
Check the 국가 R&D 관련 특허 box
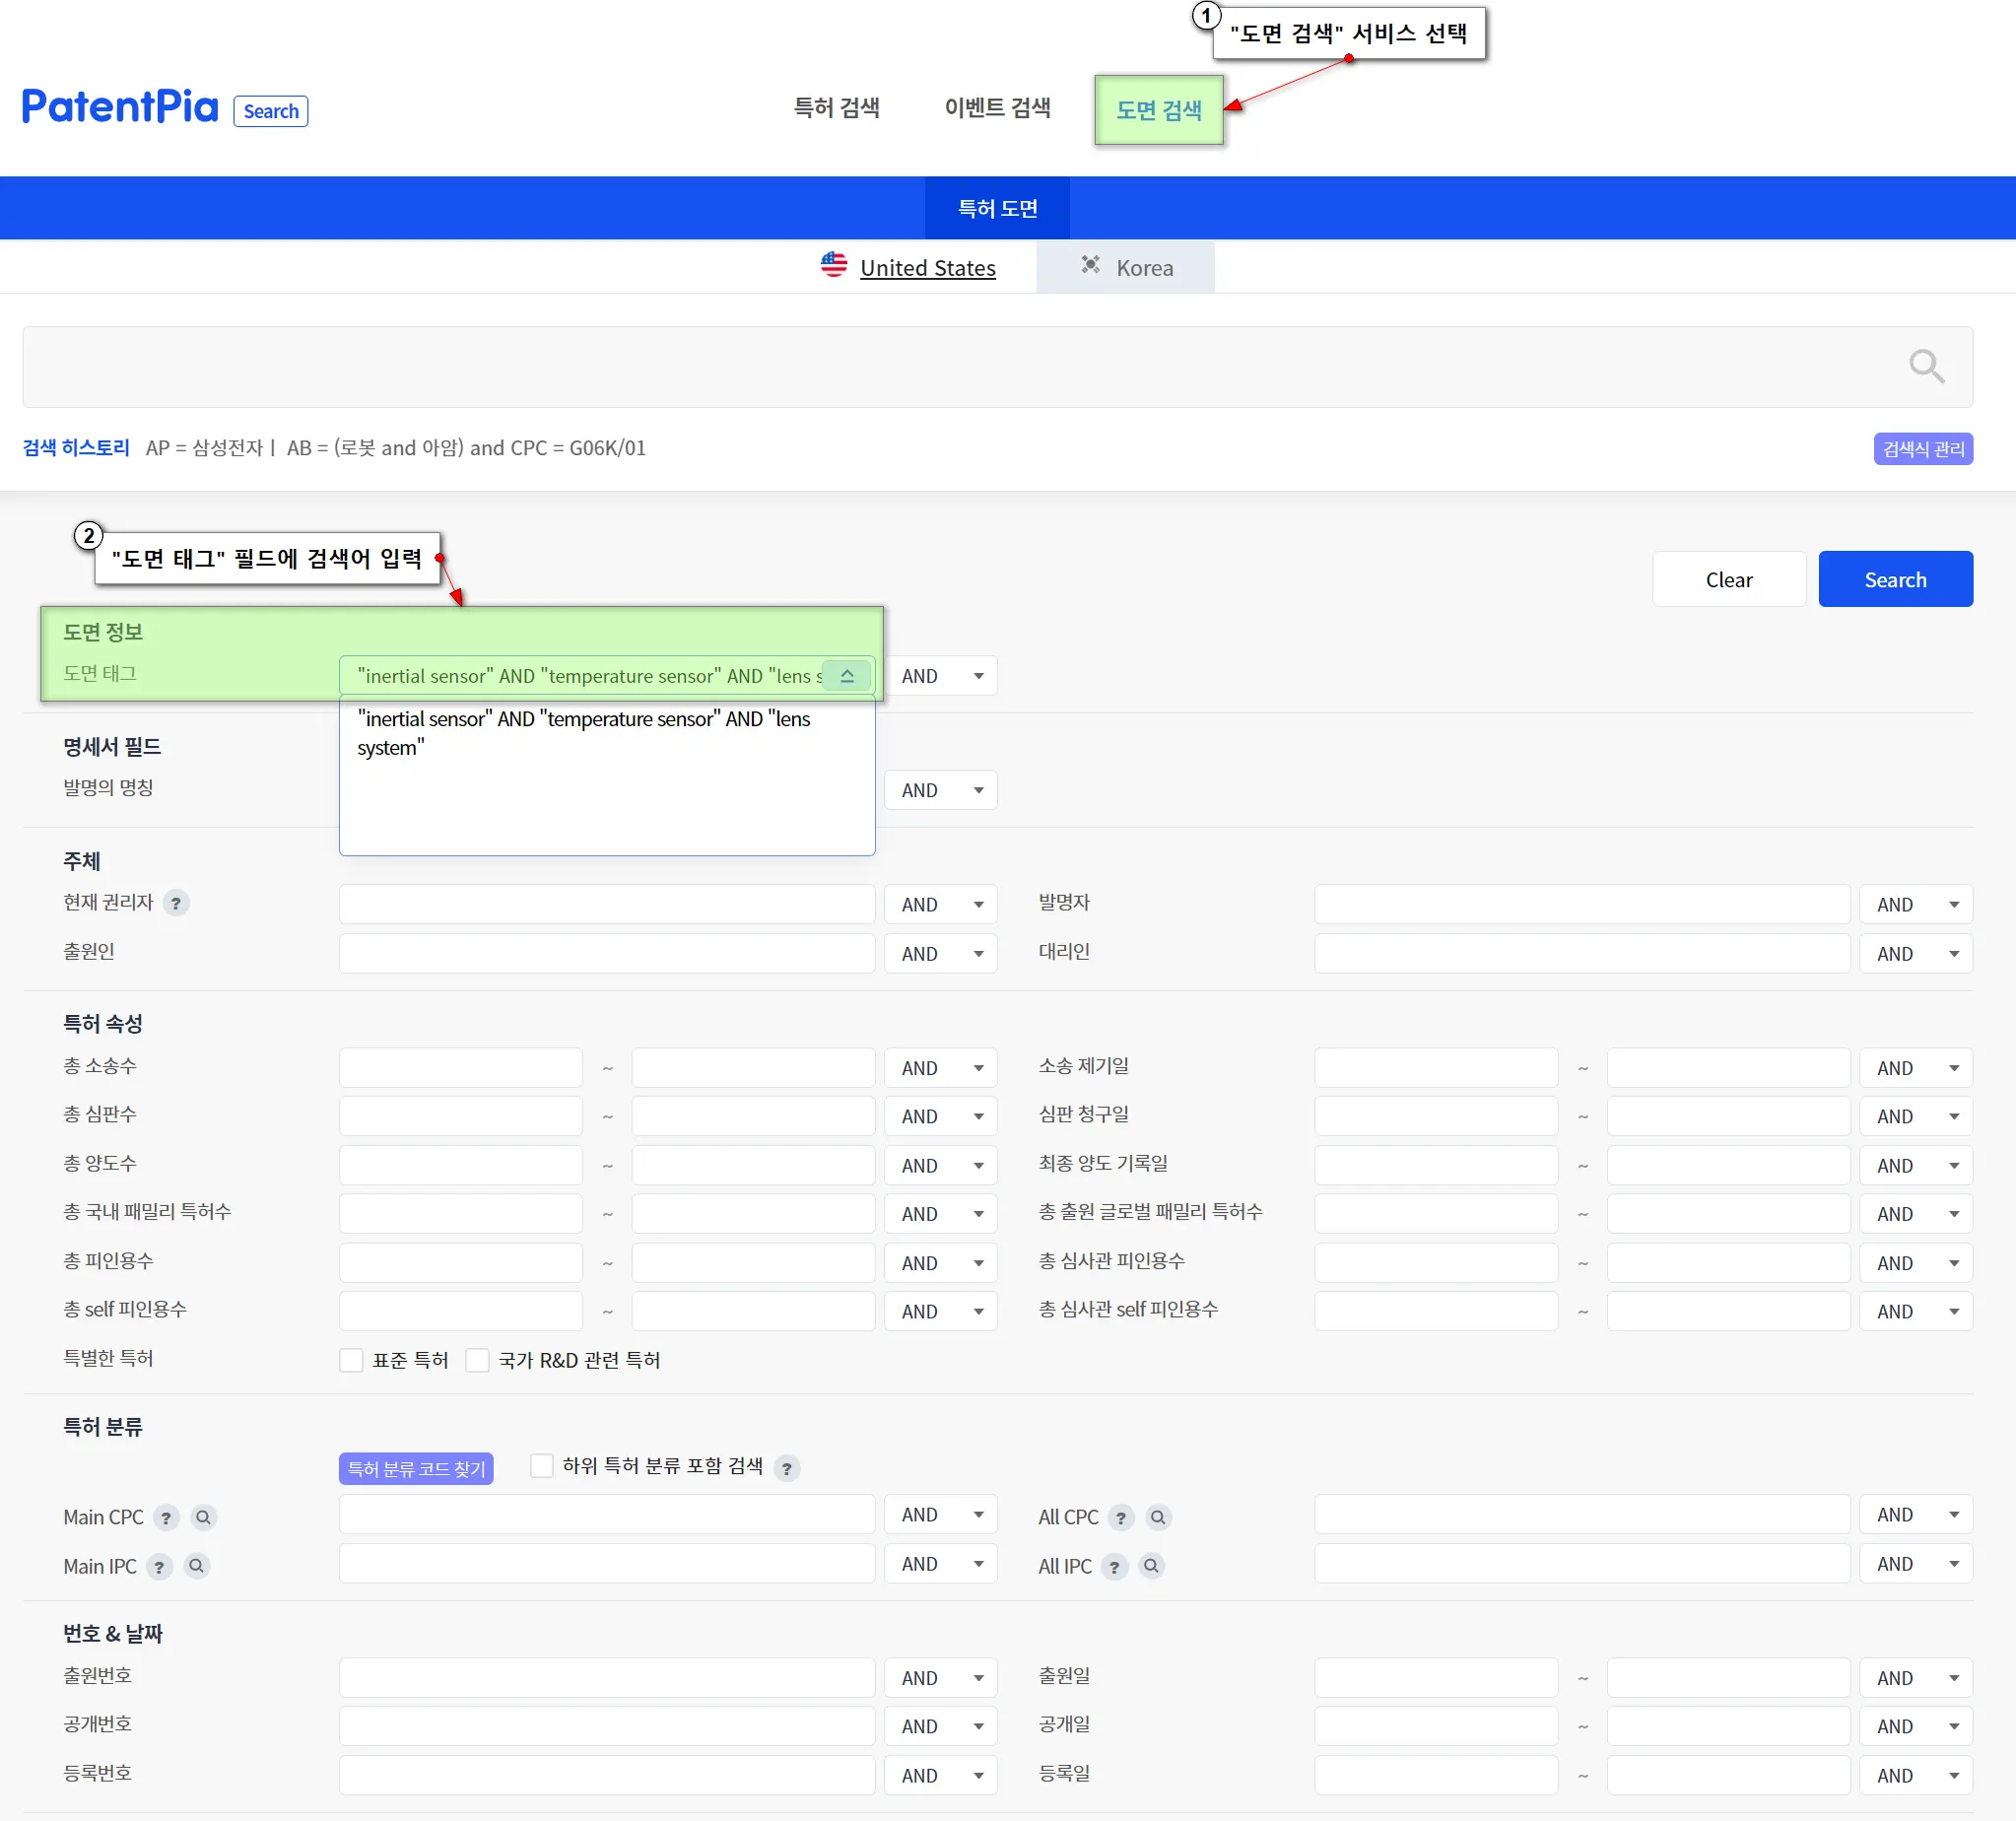(x=478, y=1360)
